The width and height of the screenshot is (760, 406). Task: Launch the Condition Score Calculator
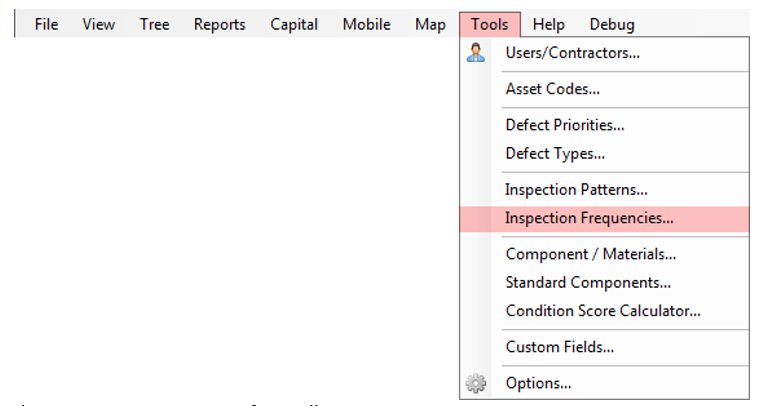(602, 311)
